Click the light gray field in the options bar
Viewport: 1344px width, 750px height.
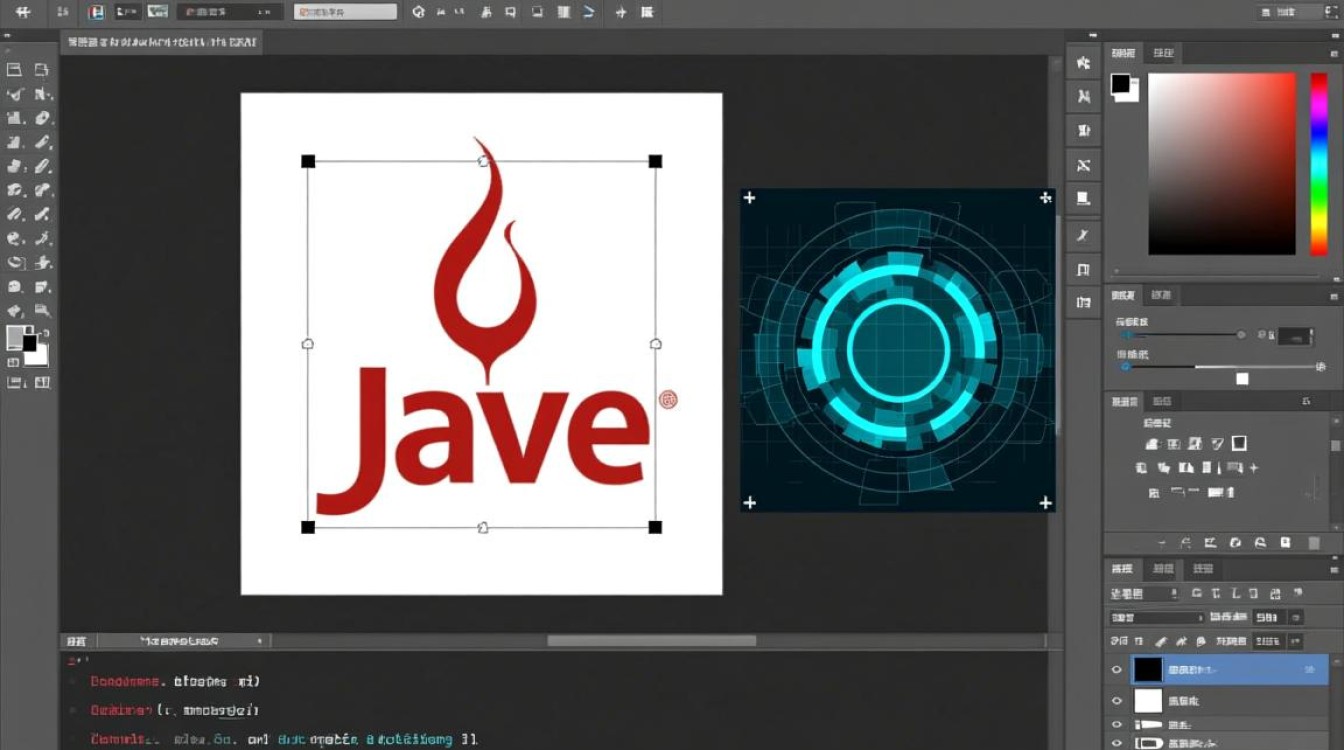coord(345,12)
